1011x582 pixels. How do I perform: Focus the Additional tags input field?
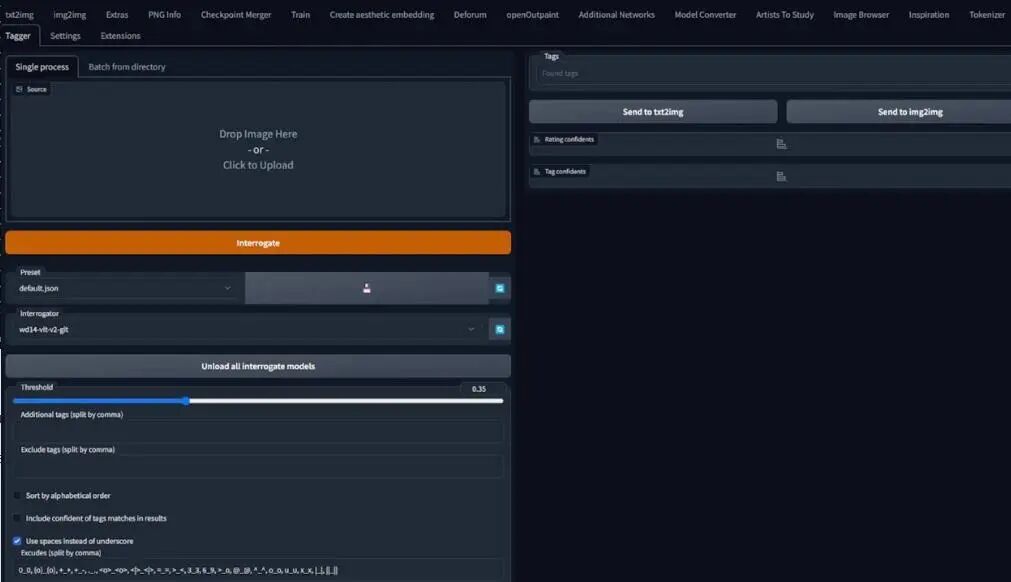(258, 431)
